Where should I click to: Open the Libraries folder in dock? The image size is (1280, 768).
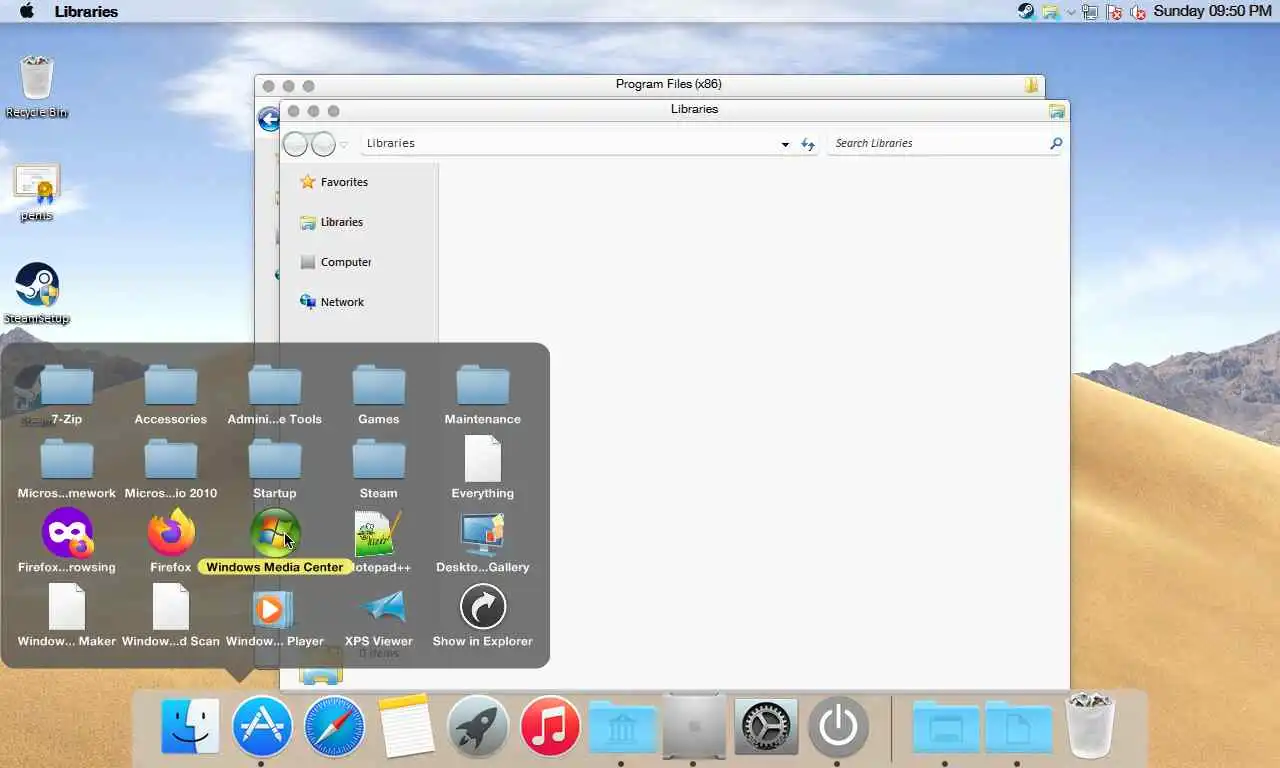(622, 727)
